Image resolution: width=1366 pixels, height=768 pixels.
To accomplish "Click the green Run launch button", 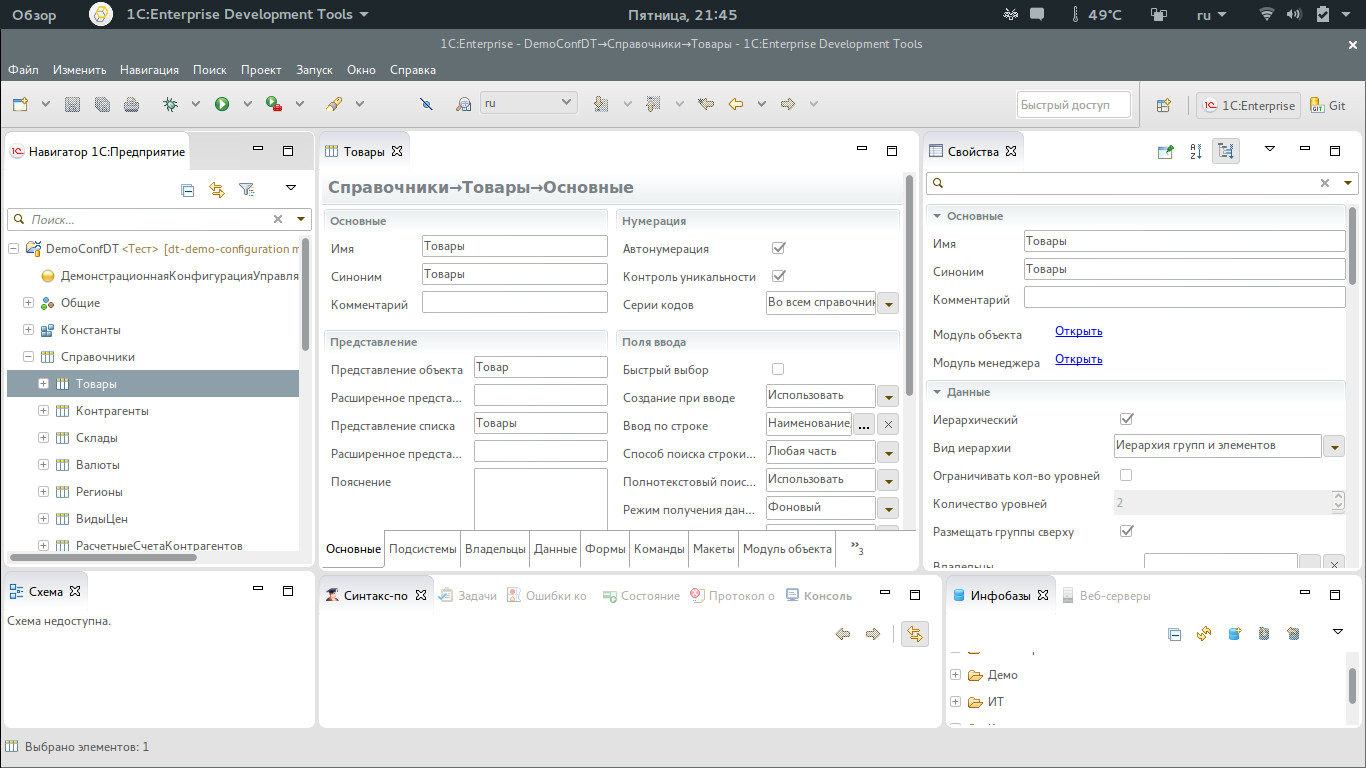I will pos(222,104).
